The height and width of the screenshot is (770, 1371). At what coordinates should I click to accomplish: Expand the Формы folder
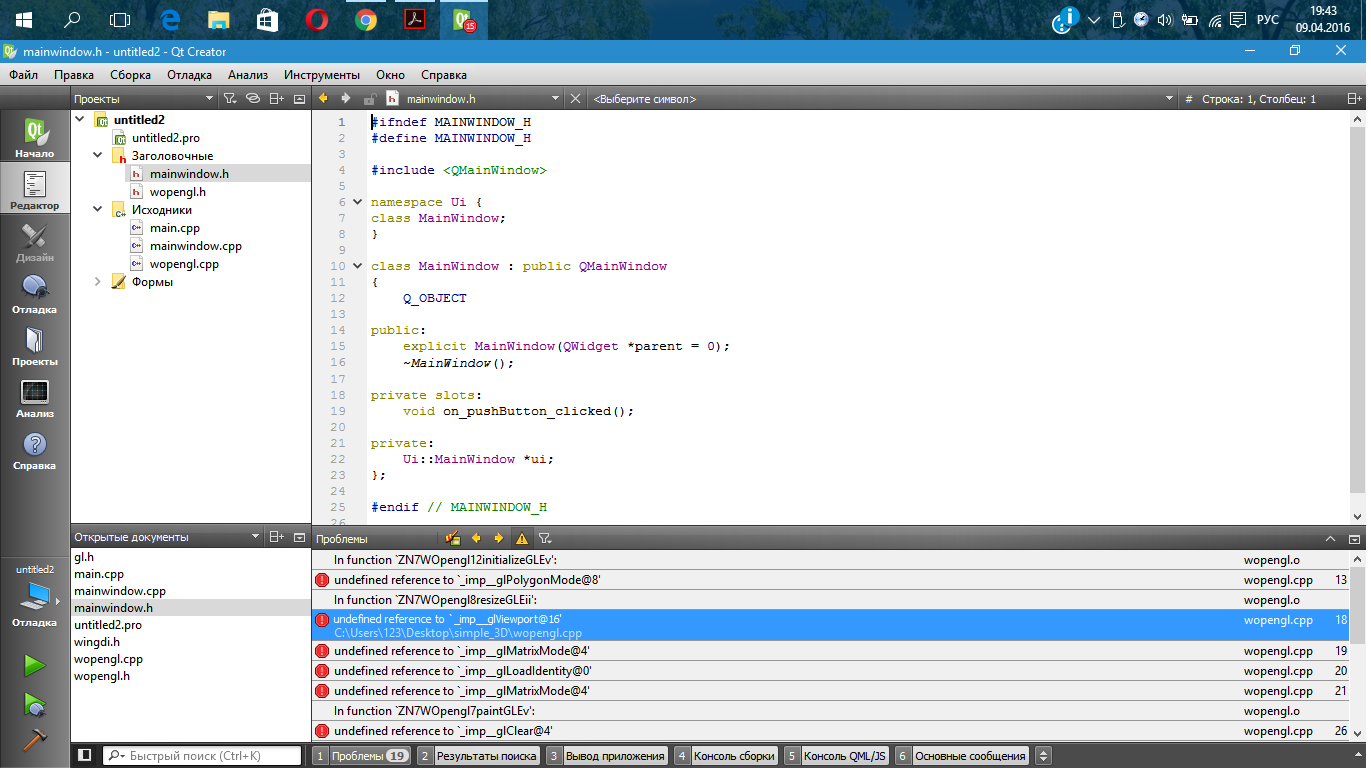coord(98,282)
